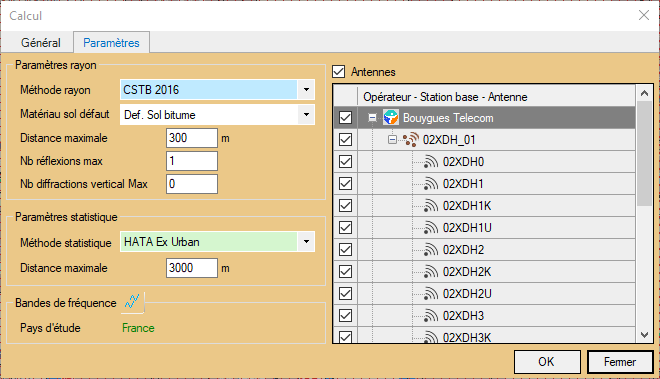The image size is (660, 379).
Task: Click antenna icon beside 02XDH1
Action: click(x=431, y=184)
